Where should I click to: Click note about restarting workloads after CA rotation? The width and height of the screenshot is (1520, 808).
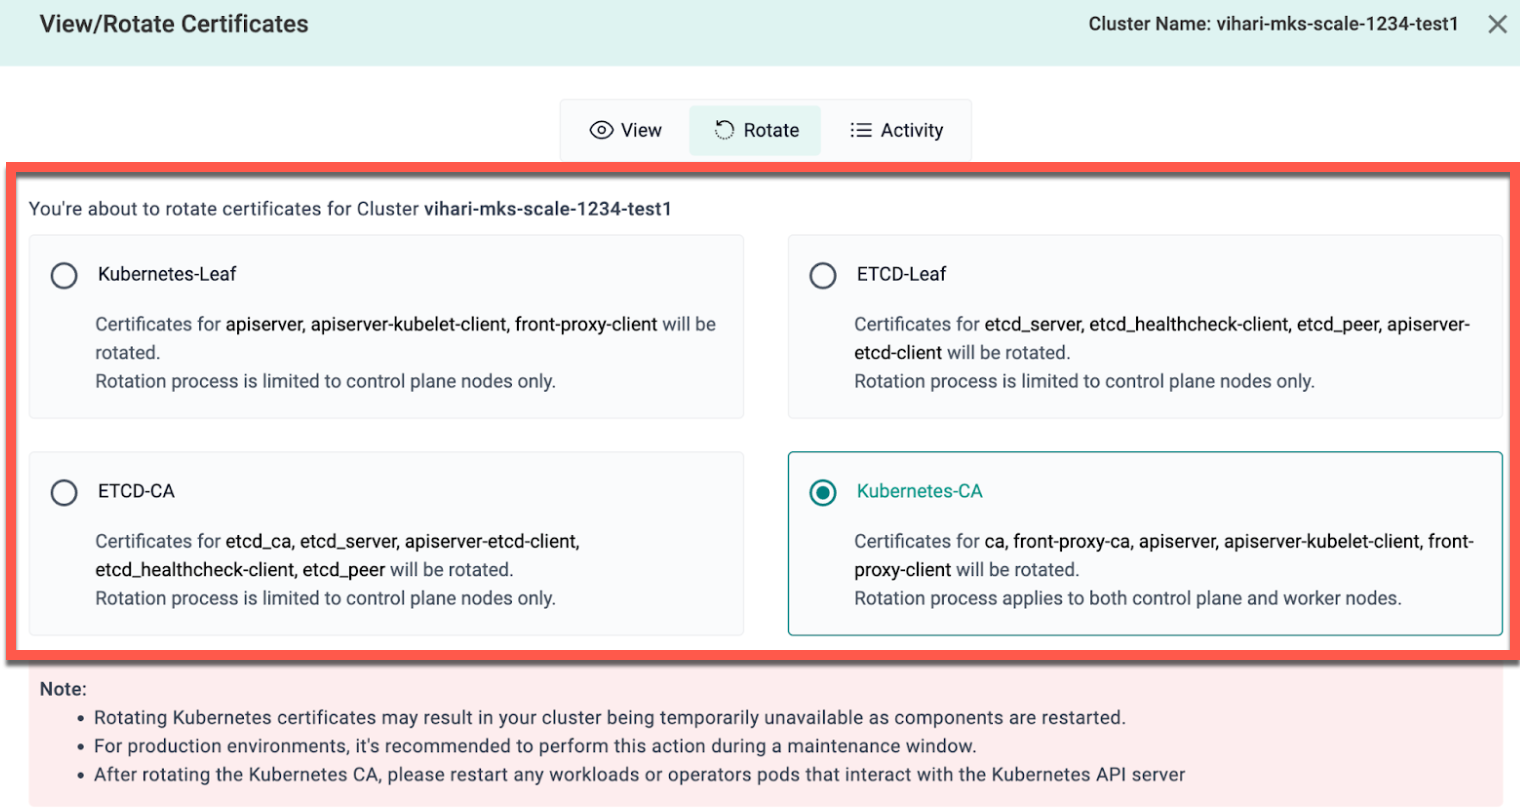pos(639,774)
